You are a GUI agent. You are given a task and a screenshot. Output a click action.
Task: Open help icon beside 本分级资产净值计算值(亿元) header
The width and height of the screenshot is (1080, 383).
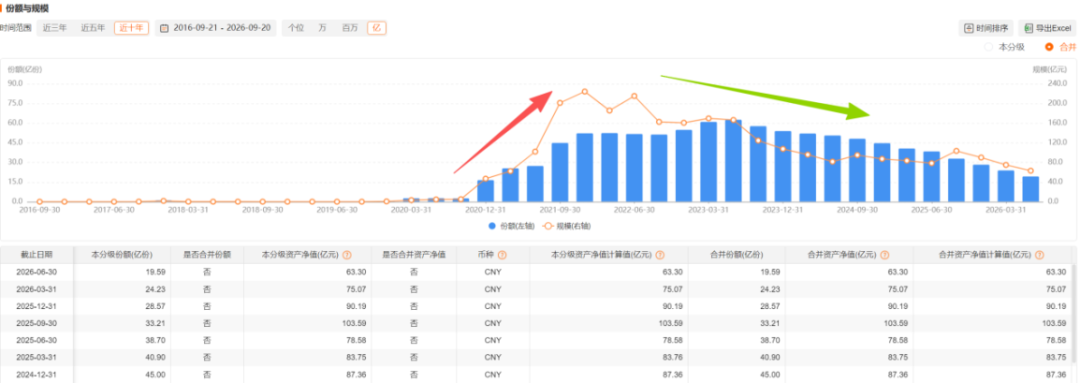[x=660, y=255]
